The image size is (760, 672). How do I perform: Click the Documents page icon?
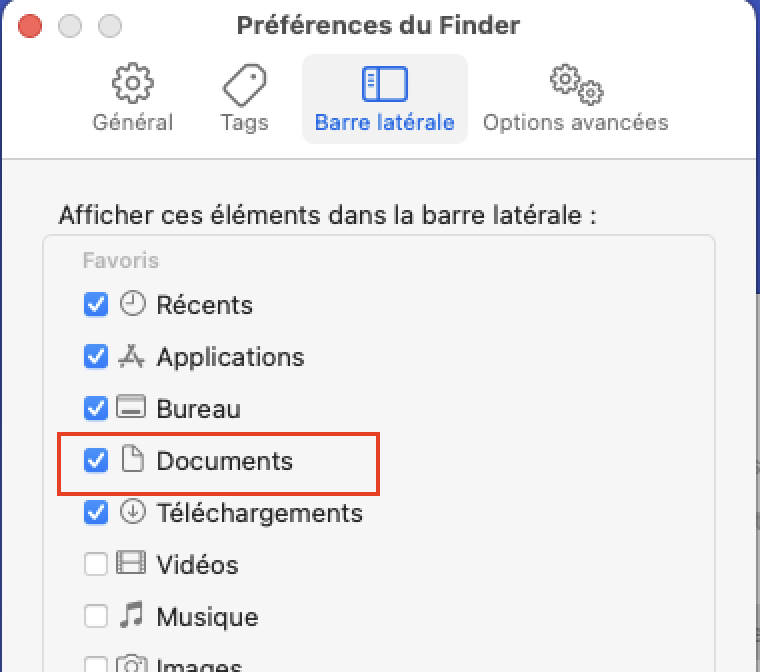coord(132,460)
